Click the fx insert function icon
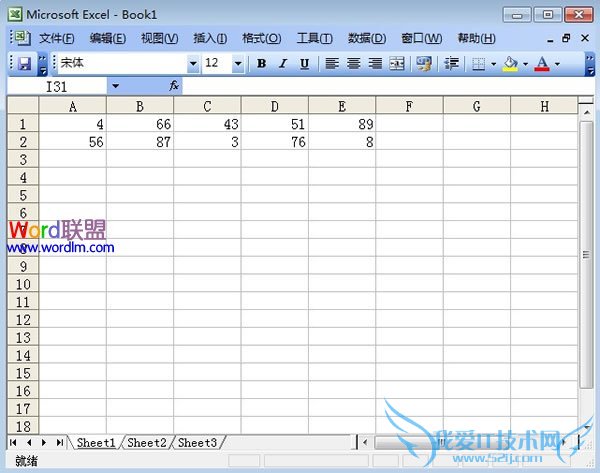600x473 pixels. 174,86
